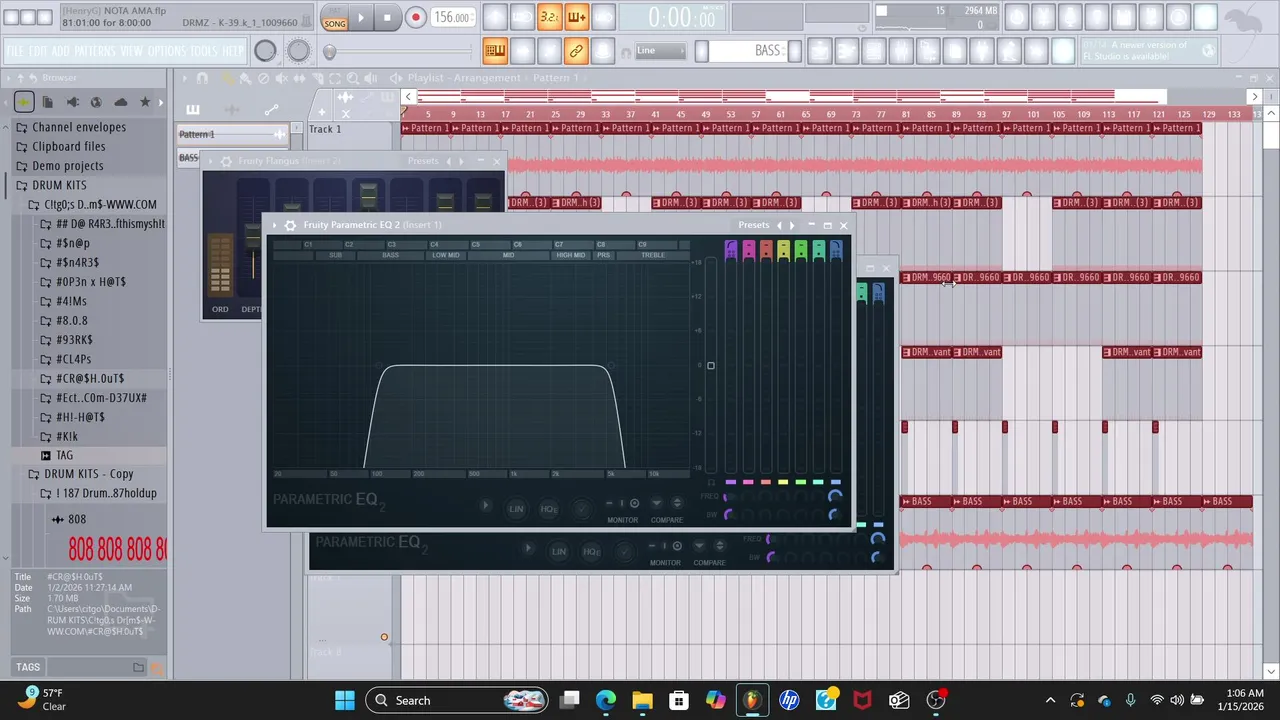
Task: Open the PATTERNS menu
Action: 93,50
